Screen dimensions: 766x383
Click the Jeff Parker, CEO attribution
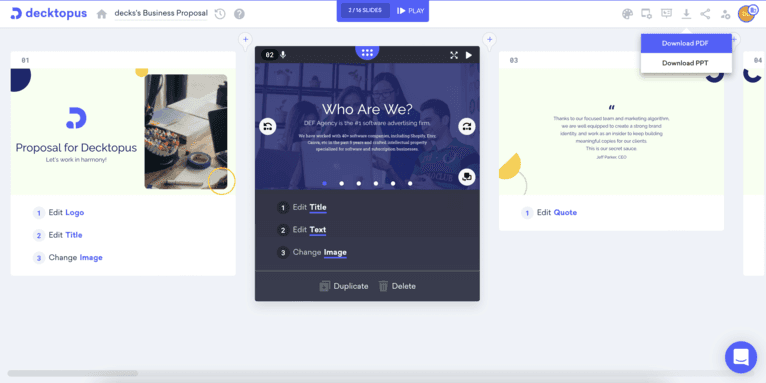[x=611, y=157]
